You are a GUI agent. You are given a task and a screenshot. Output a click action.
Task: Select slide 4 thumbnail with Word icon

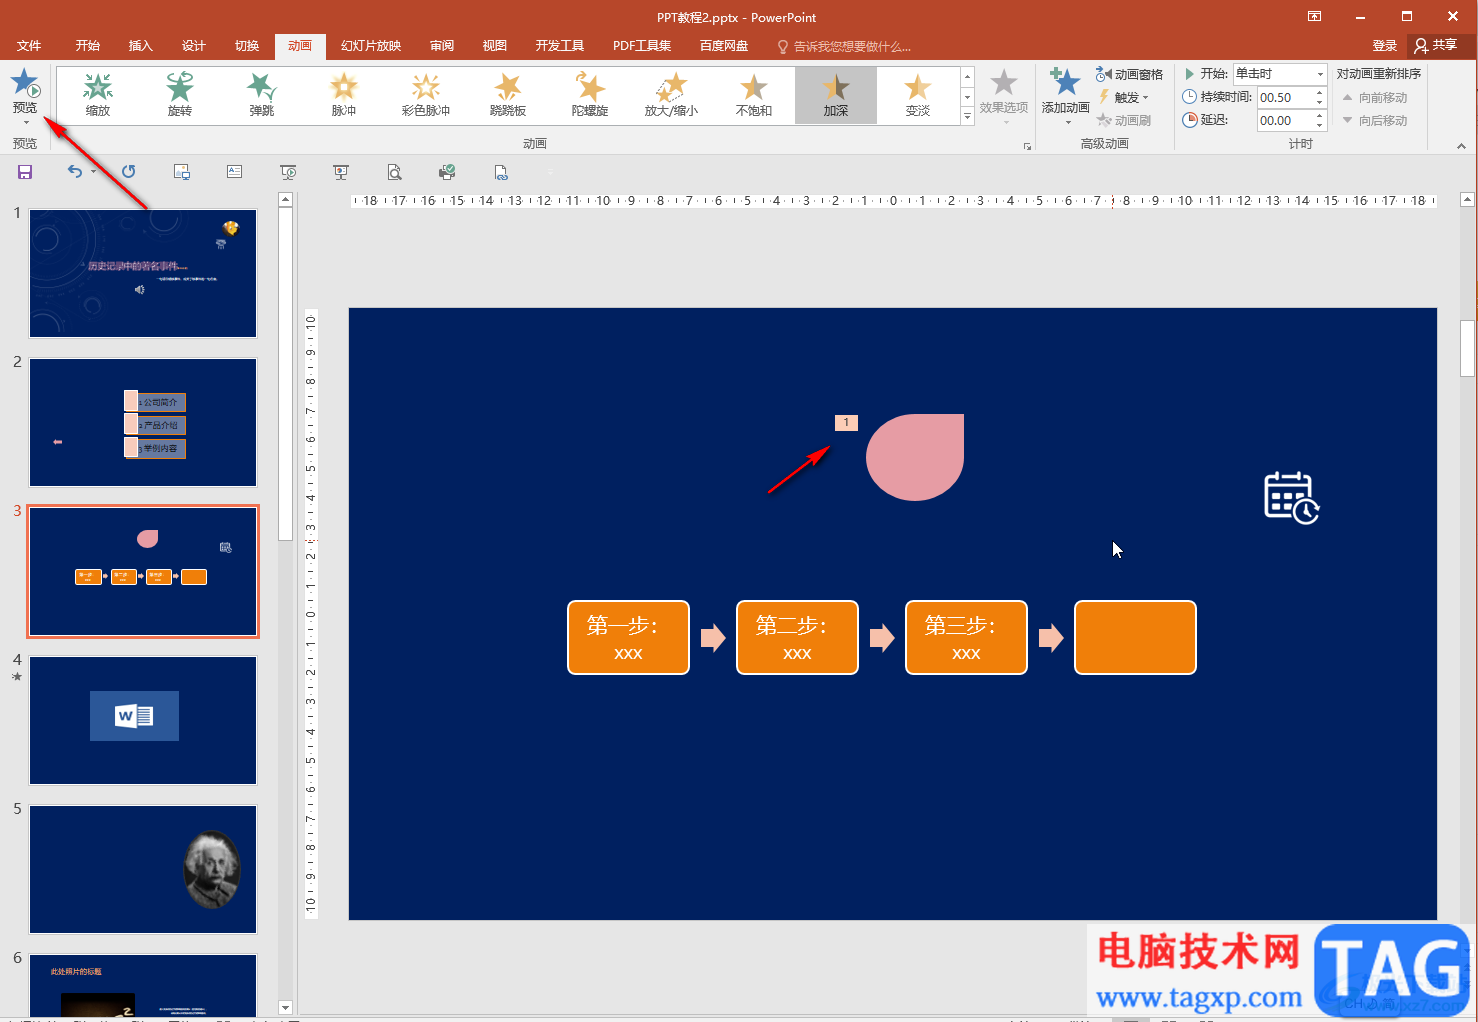tap(143, 720)
